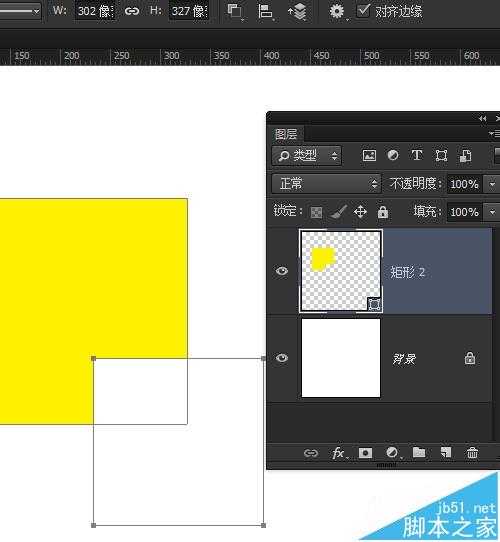Expand the 不透明度 opacity dropdown arrow
This screenshot has height=542, width=500.
492,184
